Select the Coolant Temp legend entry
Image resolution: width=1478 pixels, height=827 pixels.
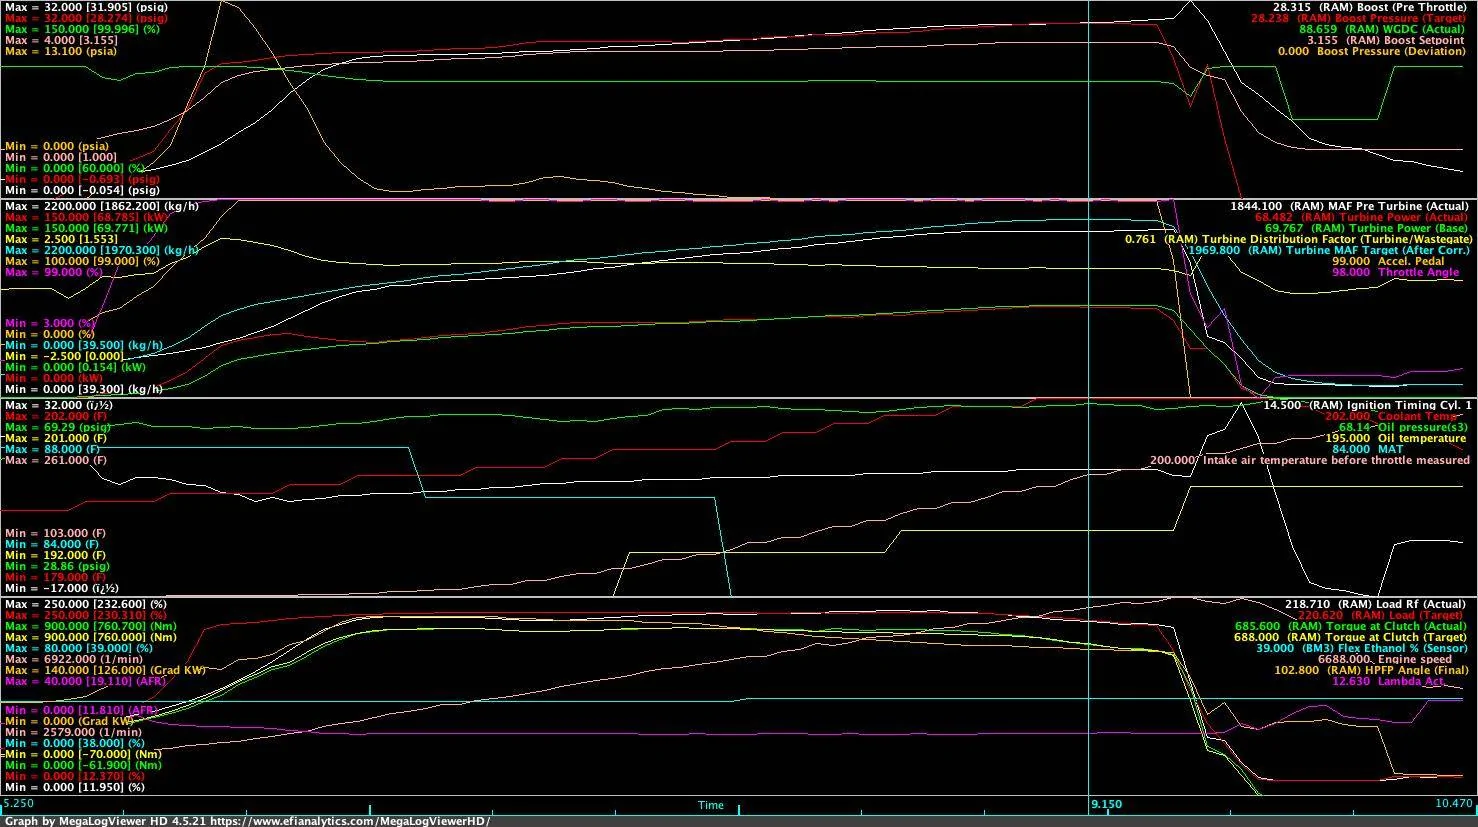(x=1391, y=416)
